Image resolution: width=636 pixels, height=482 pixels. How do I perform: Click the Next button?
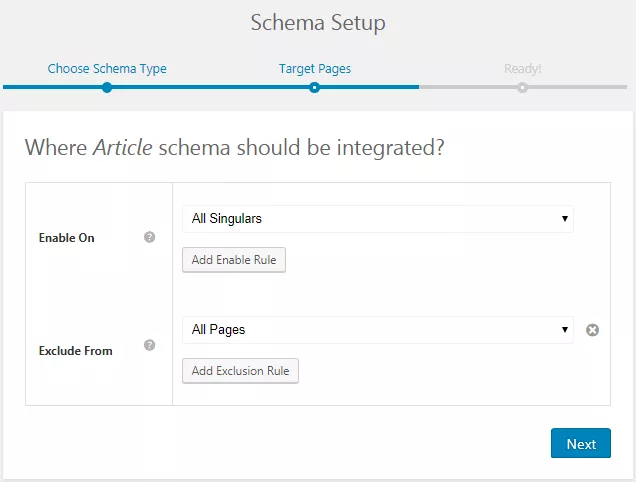point(580,444)
